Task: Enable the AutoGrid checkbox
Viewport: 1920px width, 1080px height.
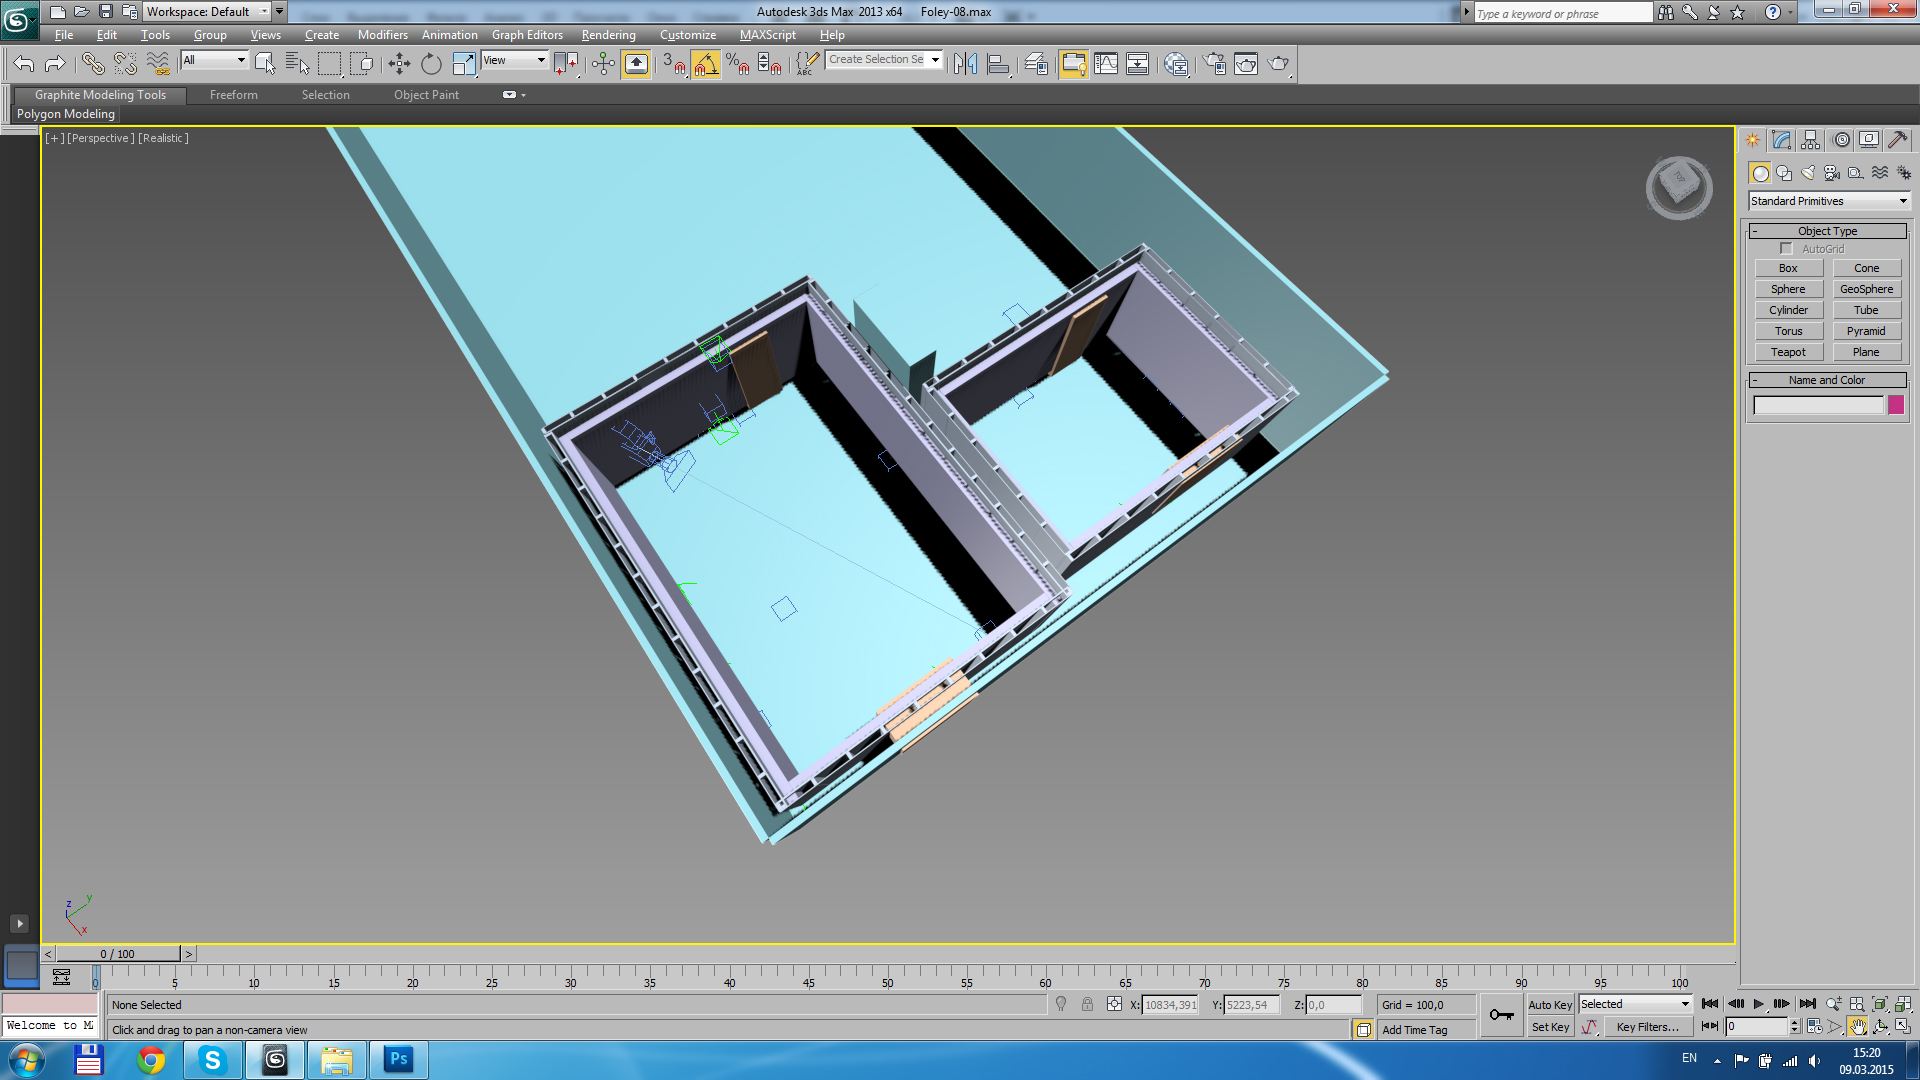Action: (1786, 249)
